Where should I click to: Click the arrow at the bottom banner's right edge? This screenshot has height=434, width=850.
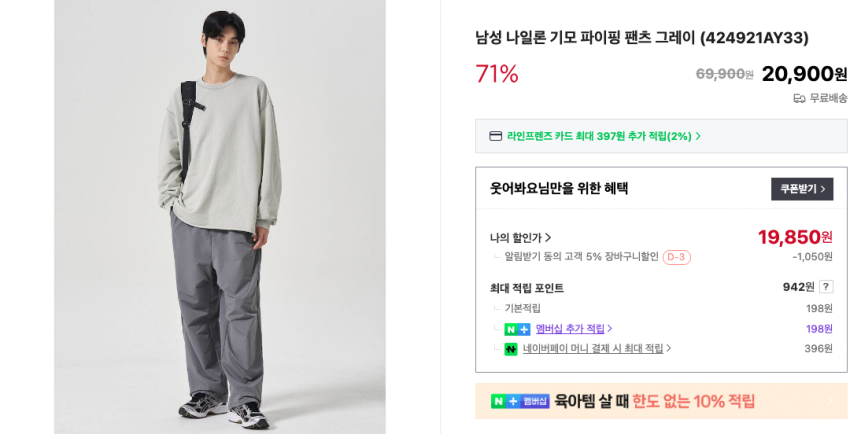coord(828,401)
